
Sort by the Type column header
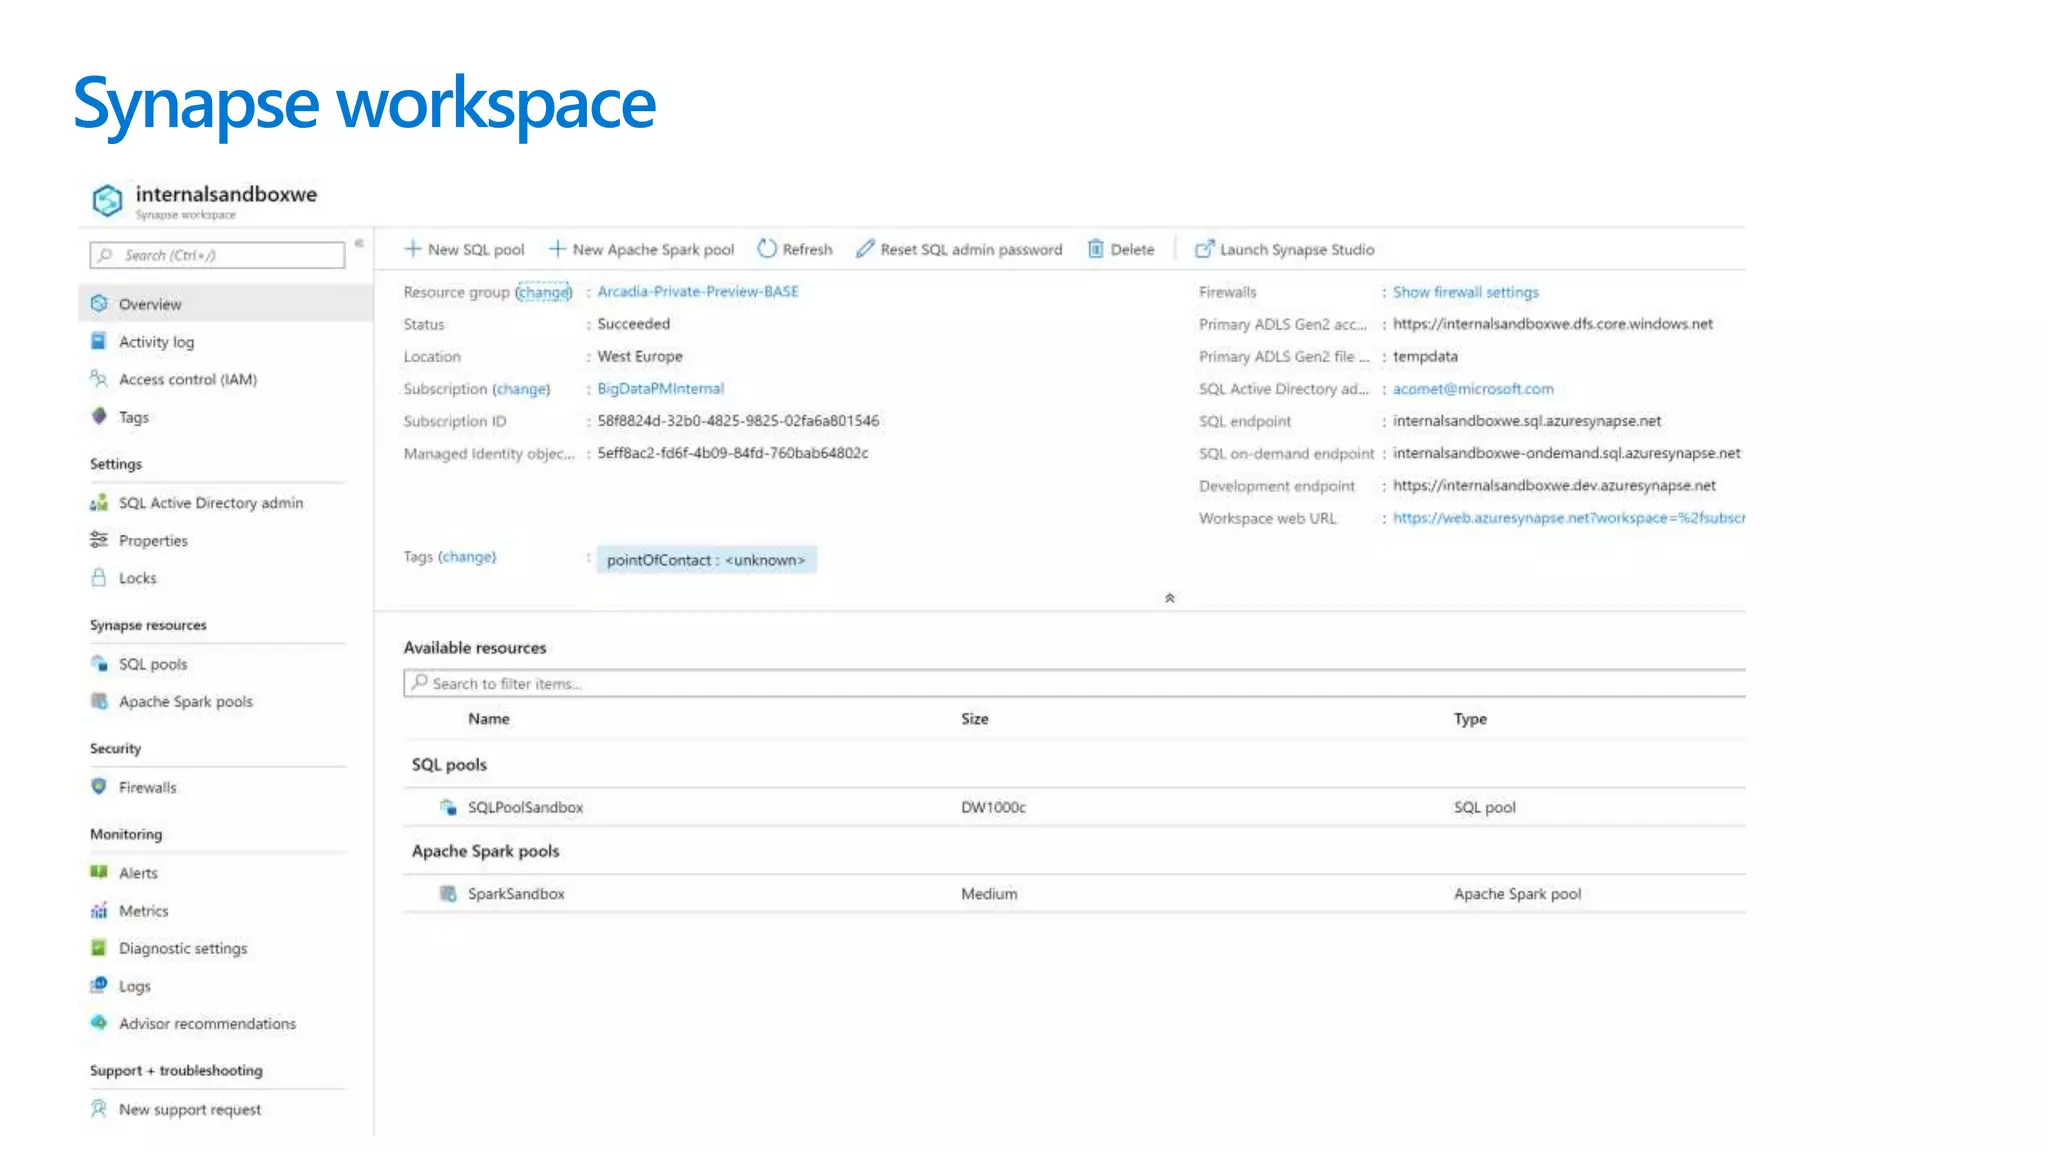1470,718
